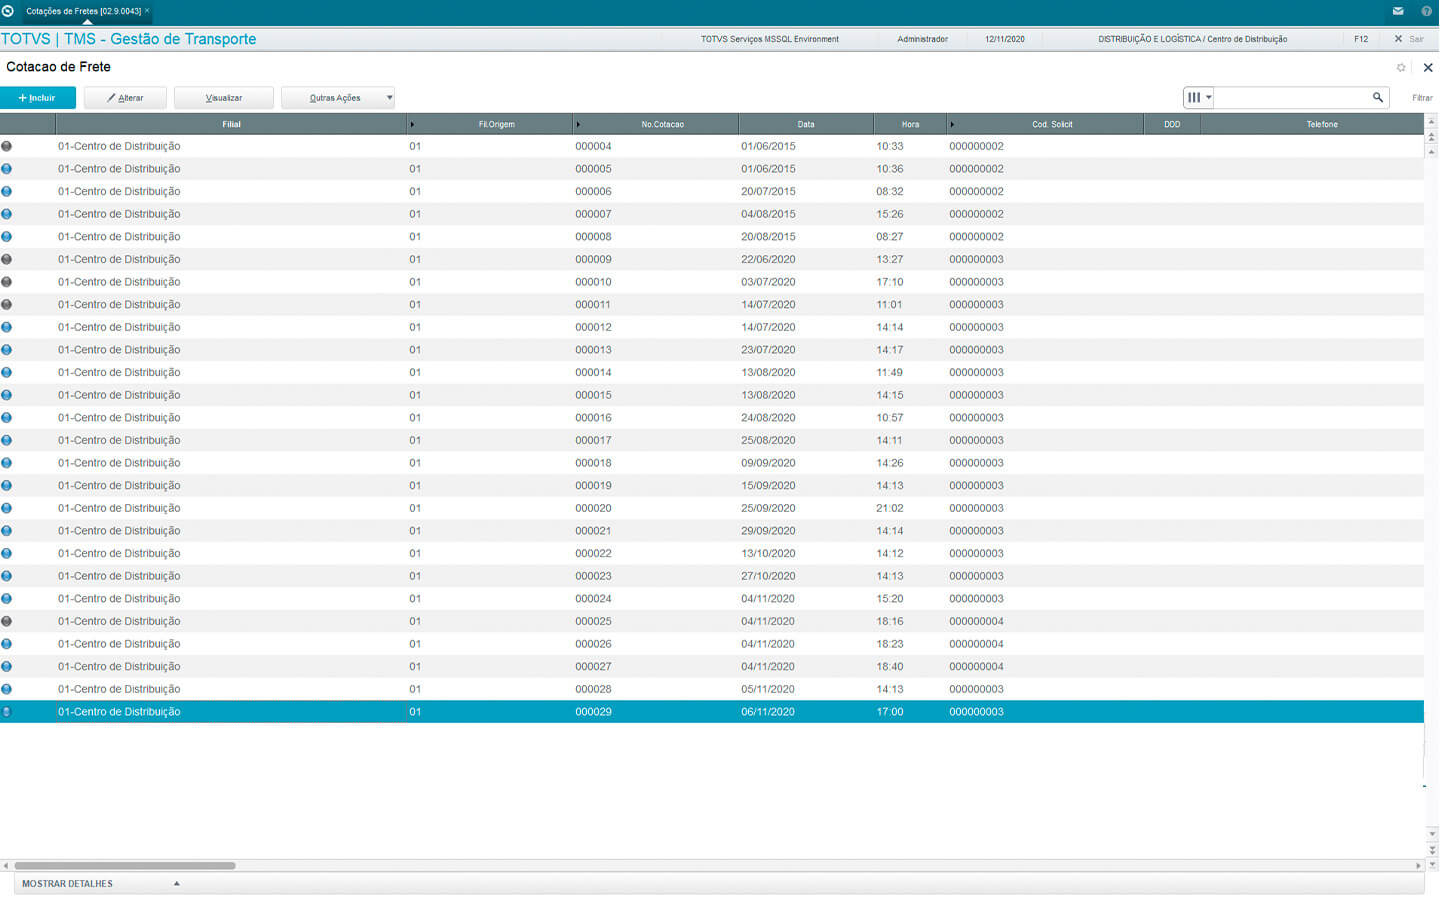Click status icon for quotation 000004
1440x900 pixels.
[7, 146]
